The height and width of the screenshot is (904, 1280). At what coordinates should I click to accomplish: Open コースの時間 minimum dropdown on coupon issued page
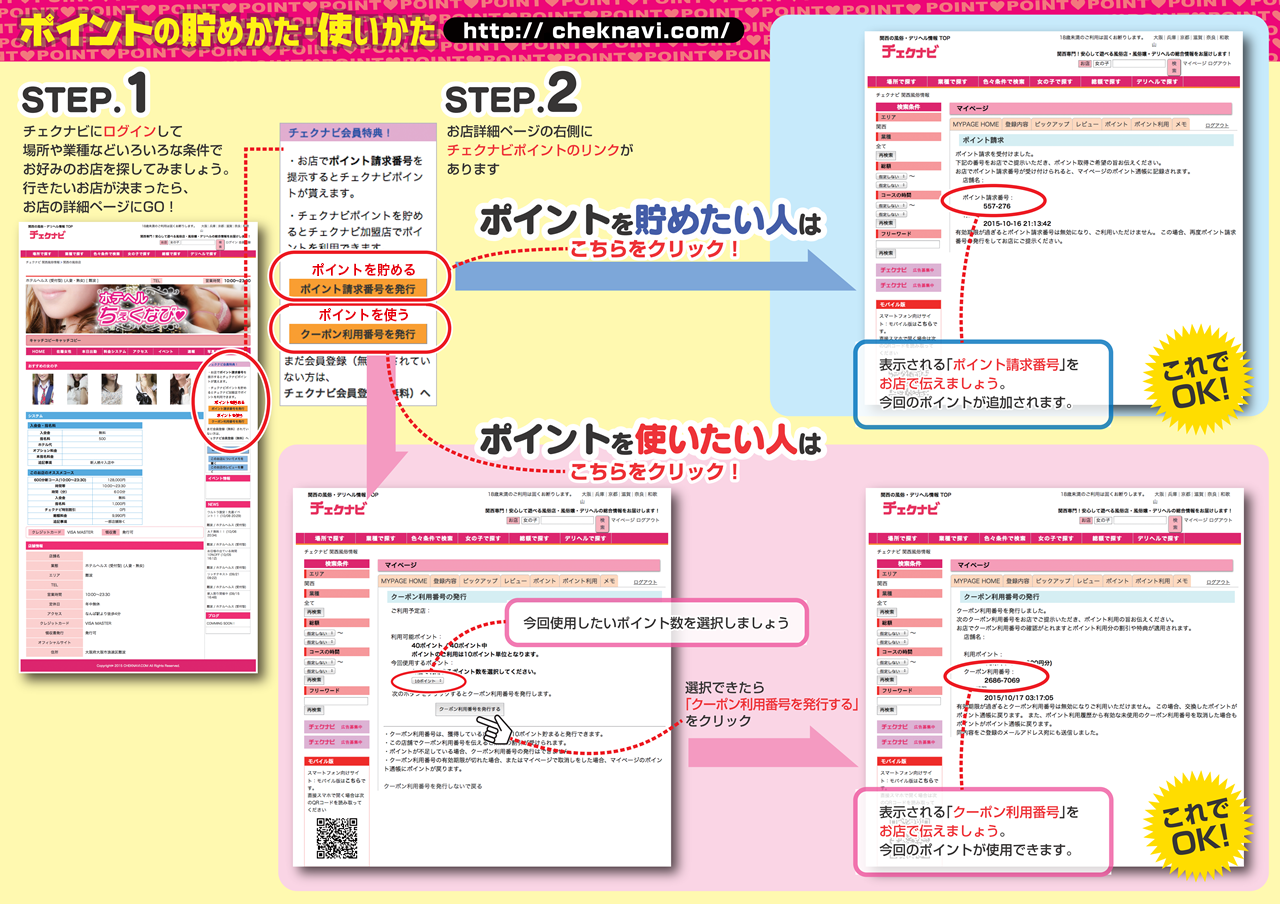893,662
